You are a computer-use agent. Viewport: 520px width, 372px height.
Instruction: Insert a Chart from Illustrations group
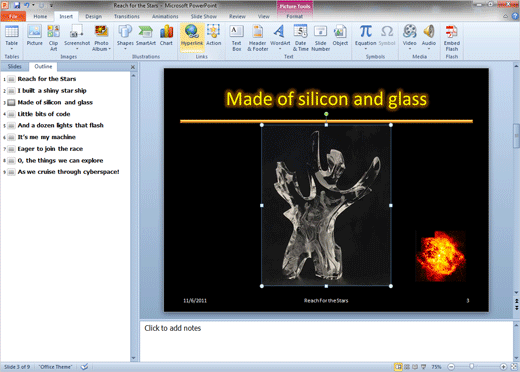[x=166, y=35]
